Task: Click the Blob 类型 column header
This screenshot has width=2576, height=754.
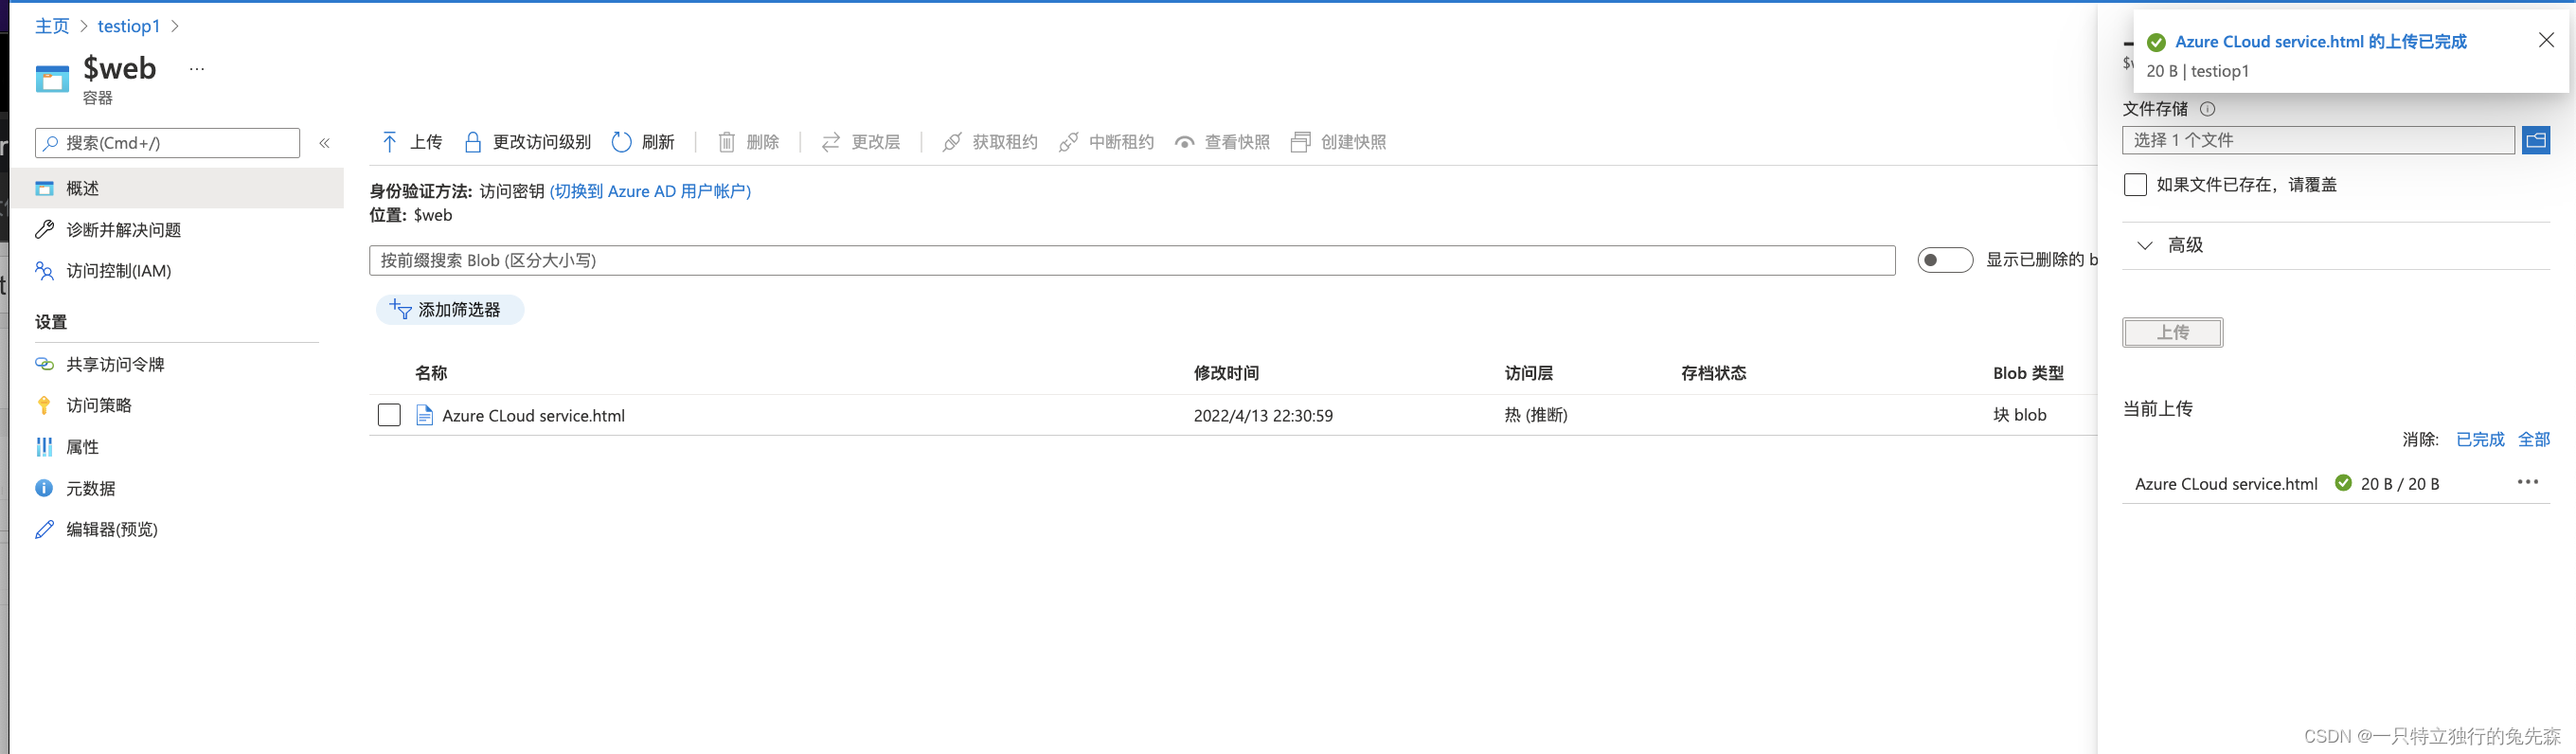Action: tap(2028, 373)
